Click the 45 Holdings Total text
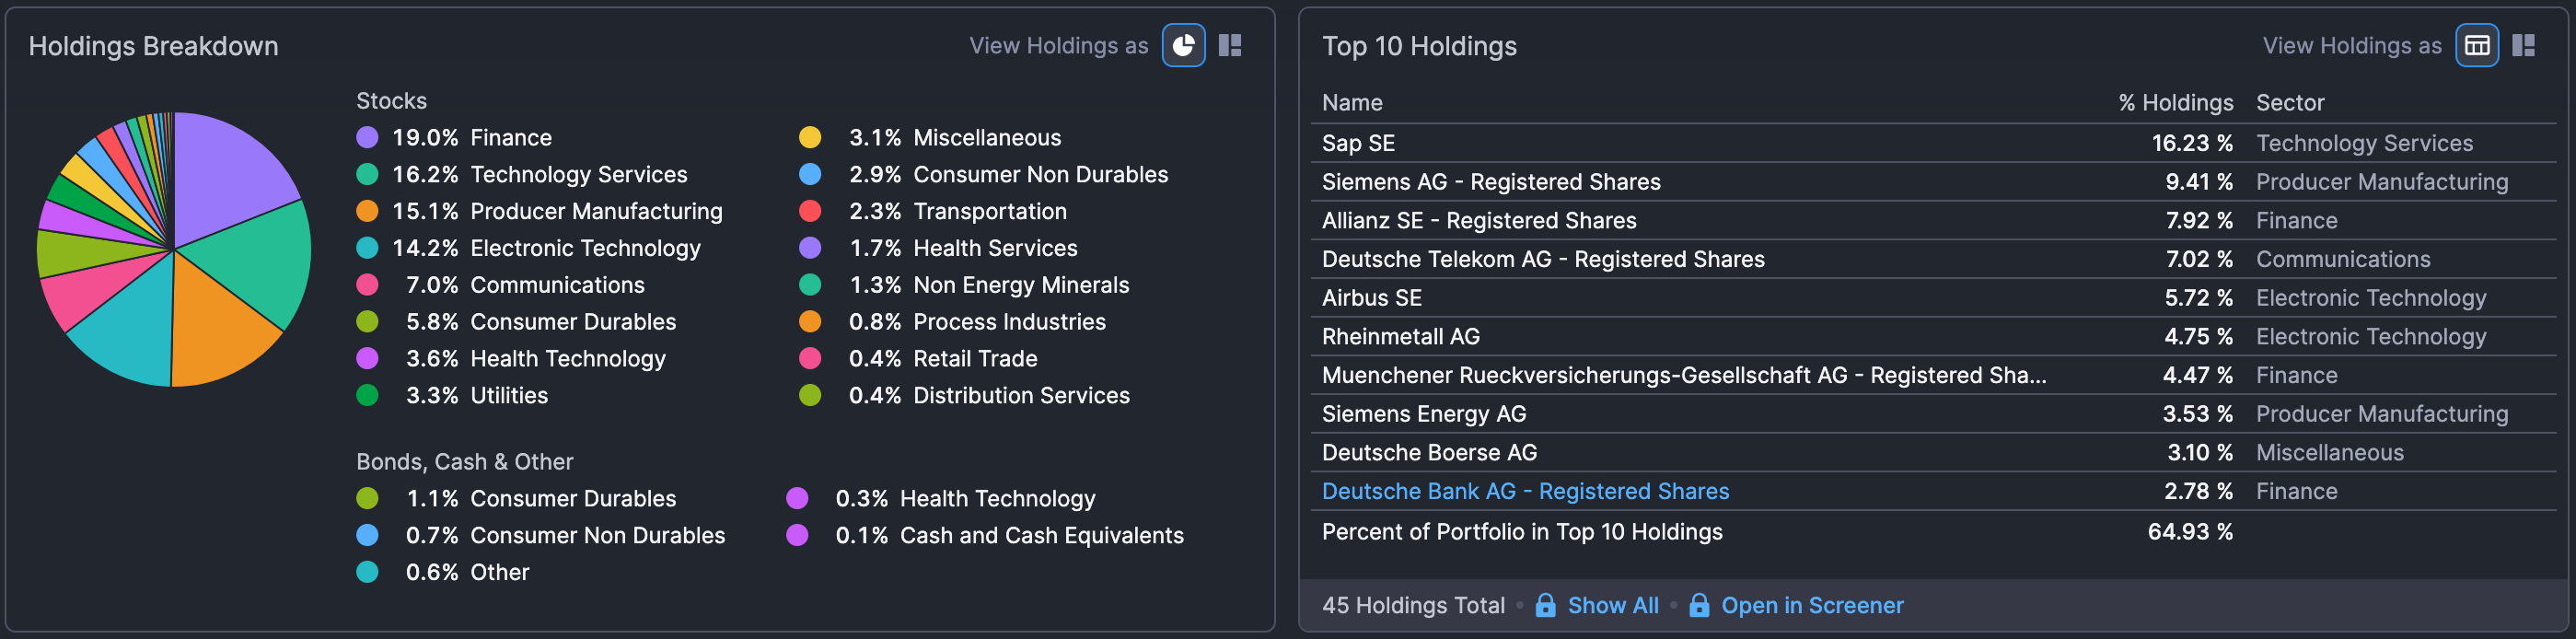This screenshot has width=2576, height=639. coord(1413,606)
